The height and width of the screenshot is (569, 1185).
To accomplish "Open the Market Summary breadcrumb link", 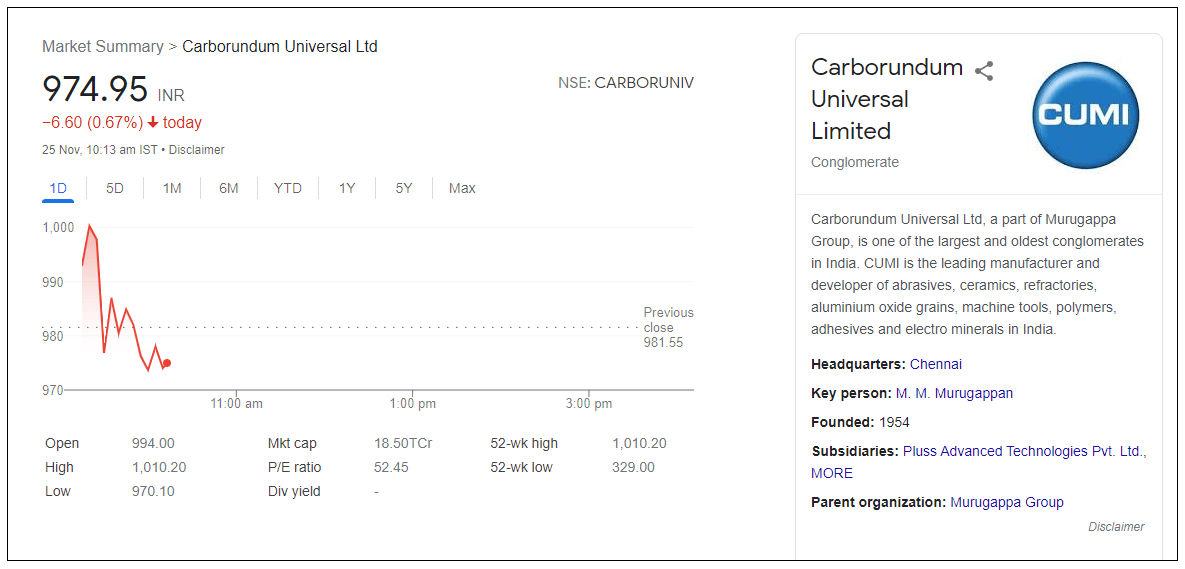I will coord(103,47).
